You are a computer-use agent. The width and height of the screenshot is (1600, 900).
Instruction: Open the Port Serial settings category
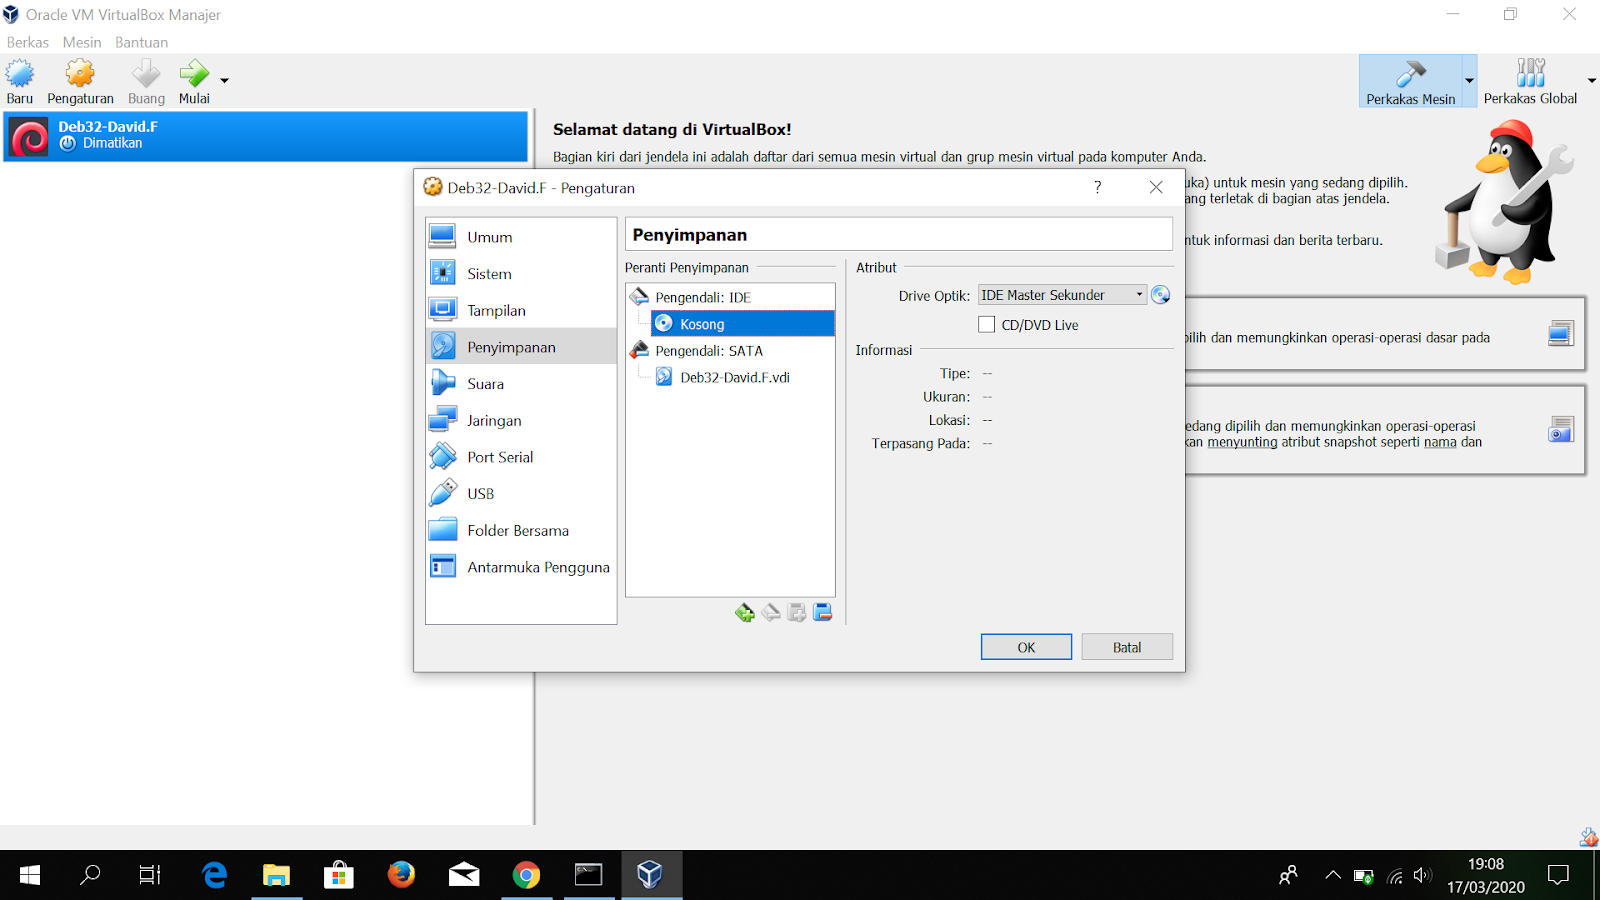point(521,457)
